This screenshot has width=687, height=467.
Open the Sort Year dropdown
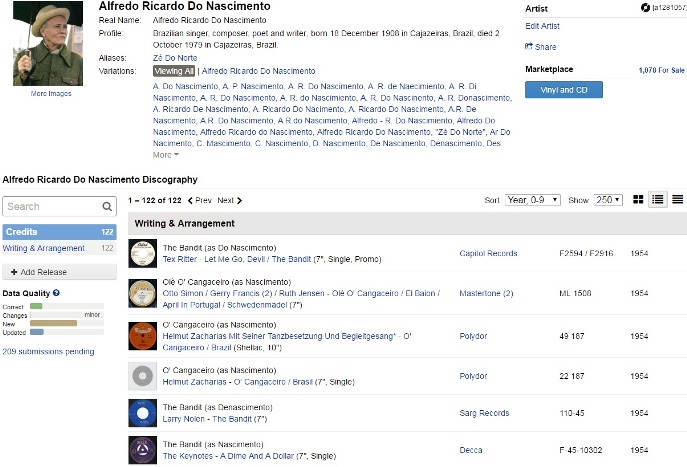(x=532, y=200)
